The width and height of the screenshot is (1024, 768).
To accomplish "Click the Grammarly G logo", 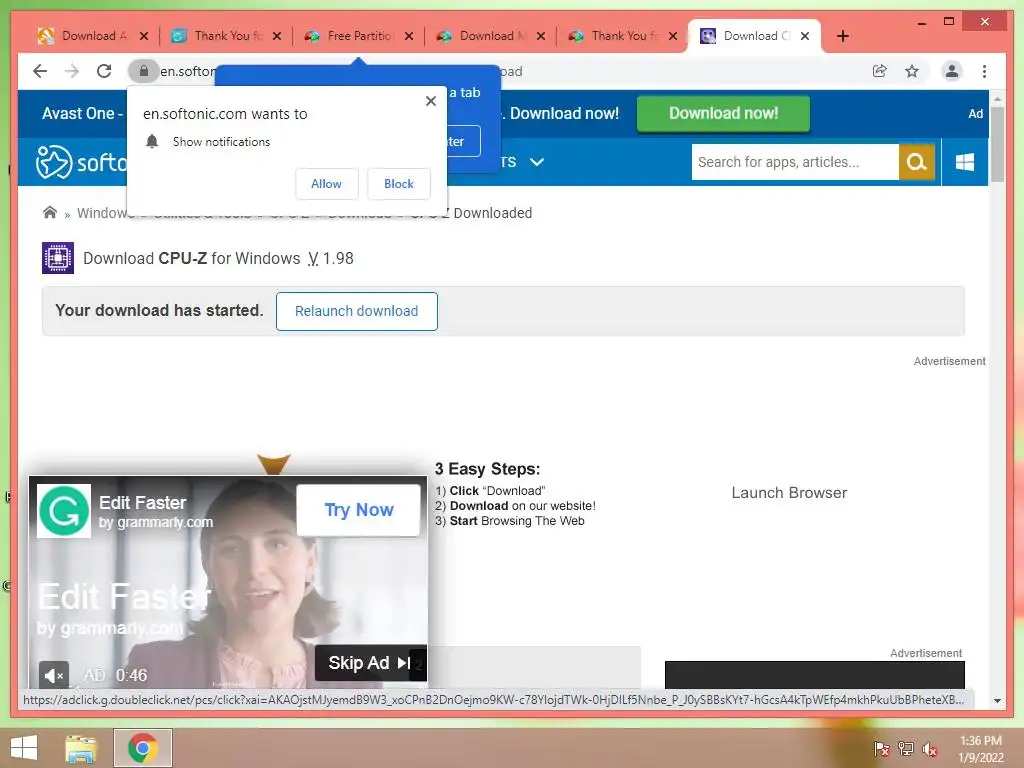I will coord(63,511).
